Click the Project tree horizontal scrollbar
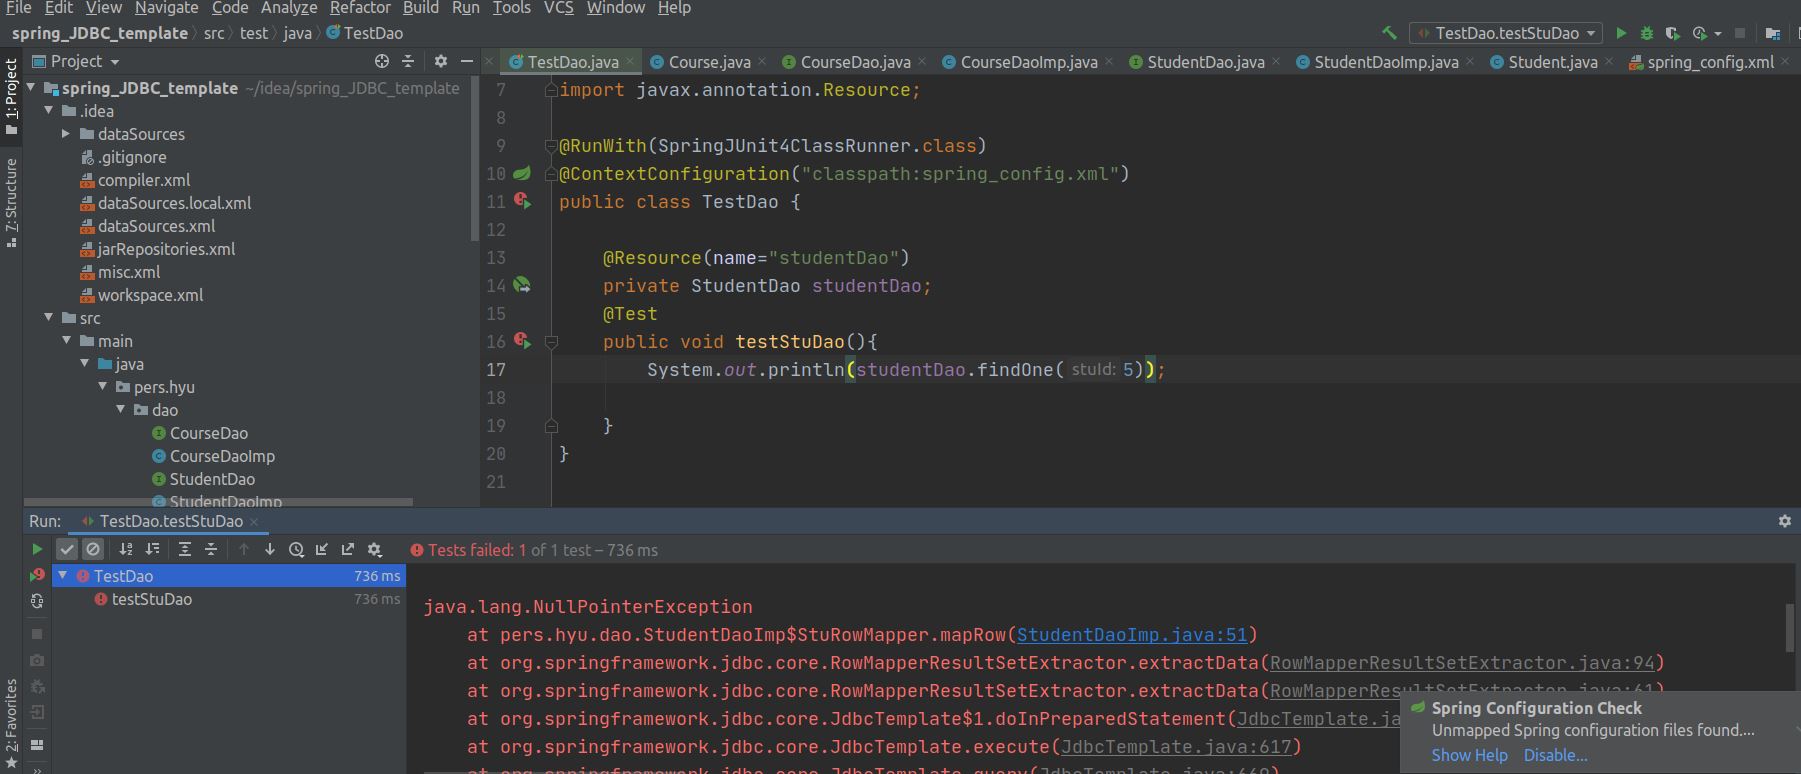Image resolution: width=1801 pixels, height=774 pixels. click(x=219, y=501)
